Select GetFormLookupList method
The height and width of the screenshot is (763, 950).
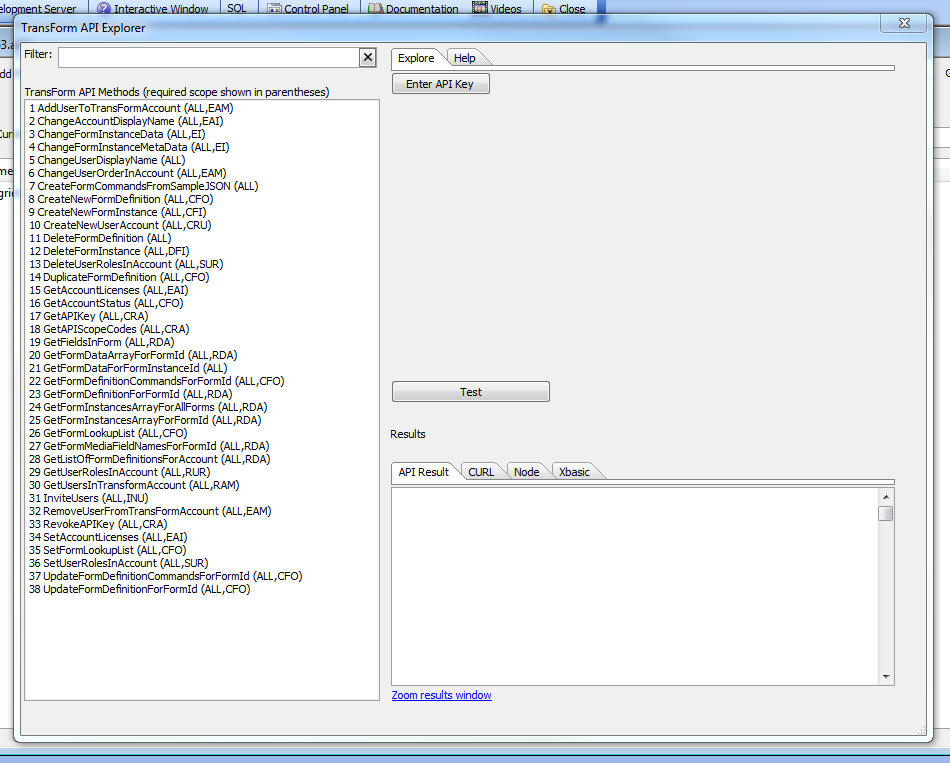click(108, 433)
